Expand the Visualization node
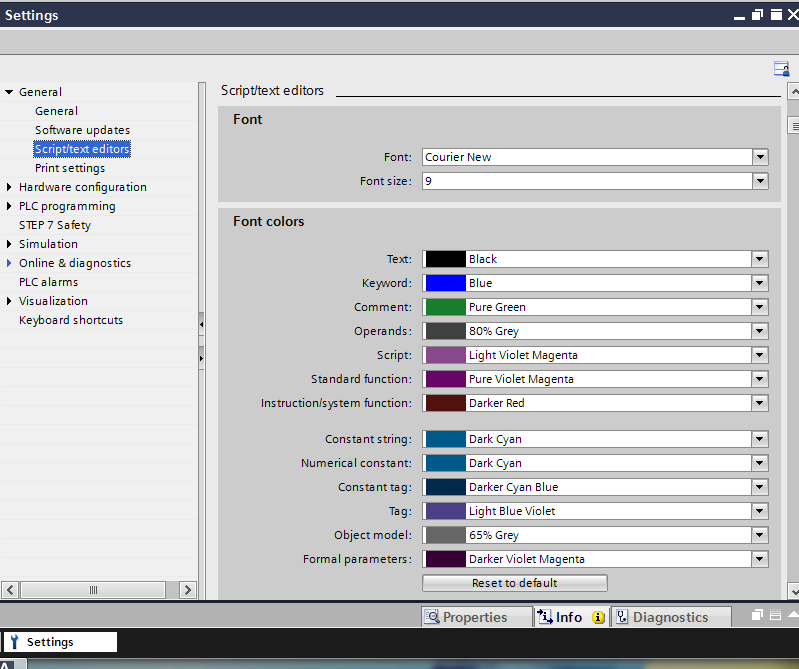Image resolution: width=799 pixels, height=669 pixels. [x=9, y=301]
